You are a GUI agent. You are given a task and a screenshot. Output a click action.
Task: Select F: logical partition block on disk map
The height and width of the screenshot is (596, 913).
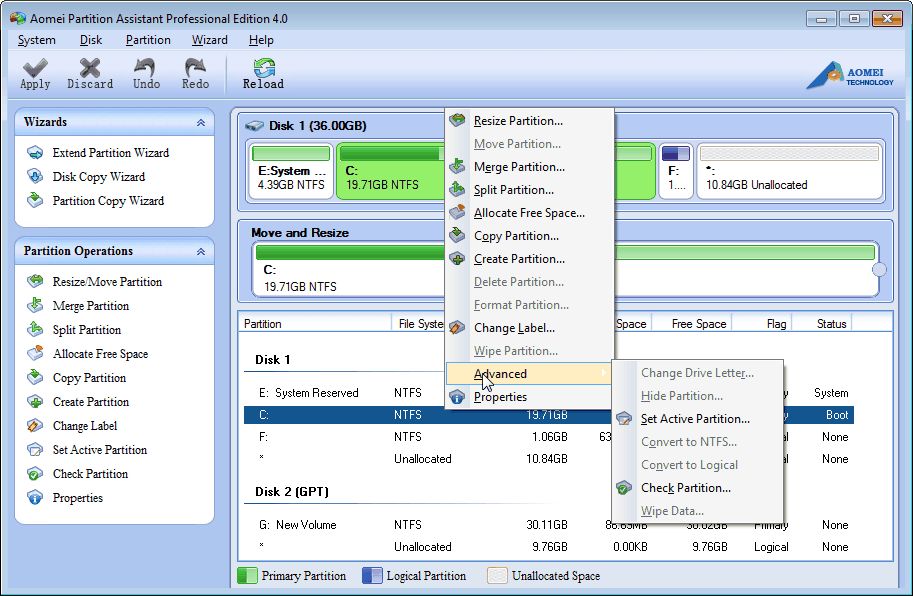point(675,170)
